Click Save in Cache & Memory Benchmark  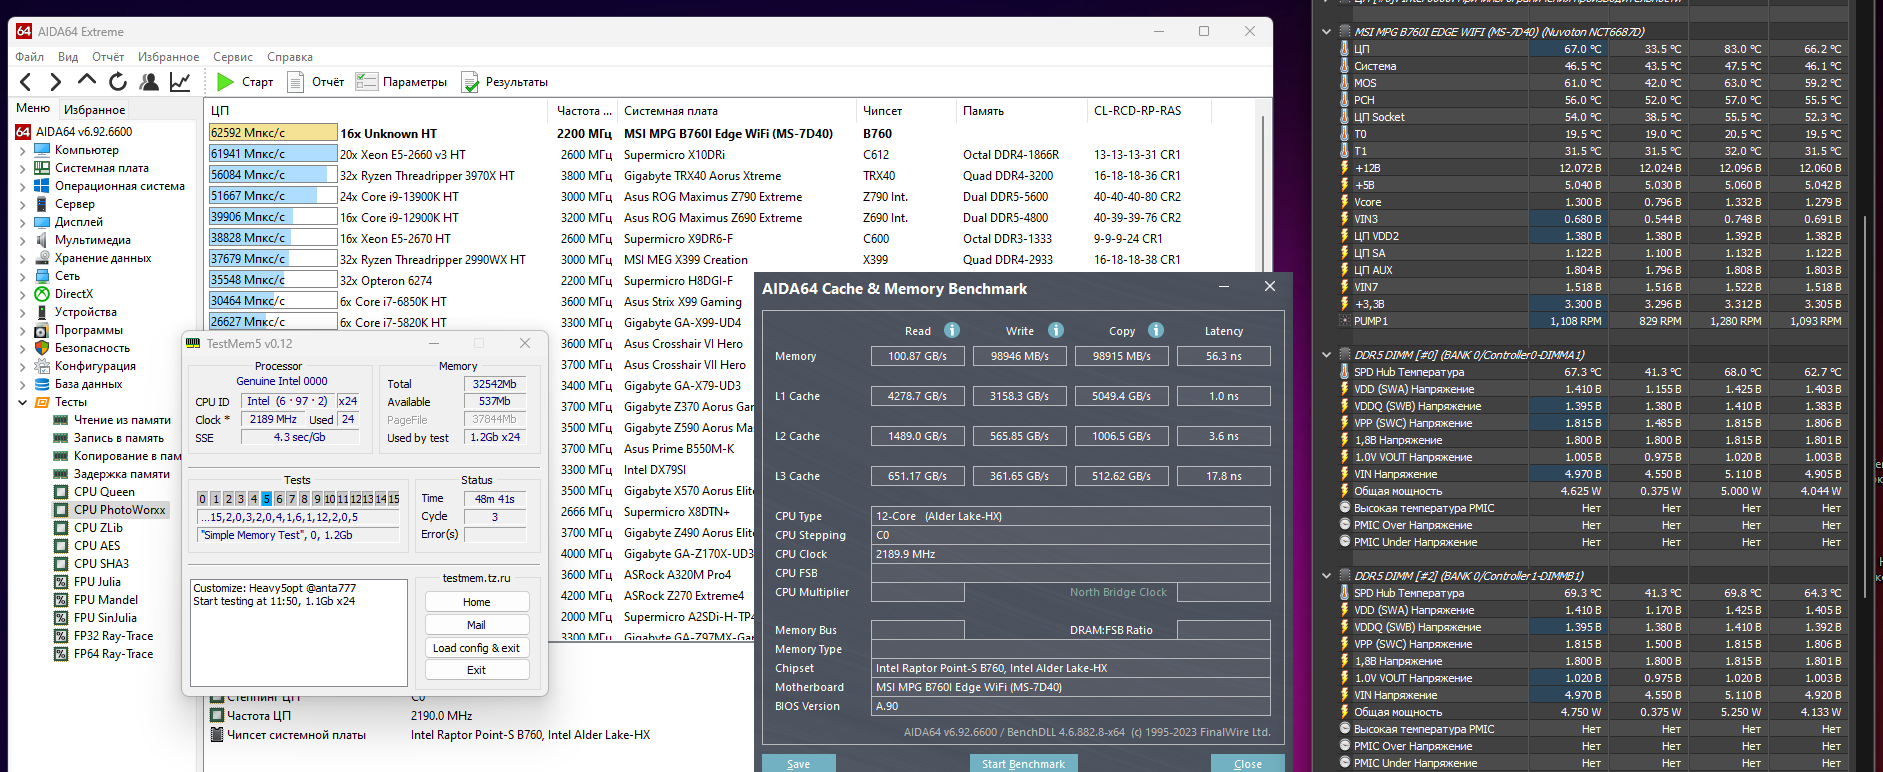pos(798,763)
